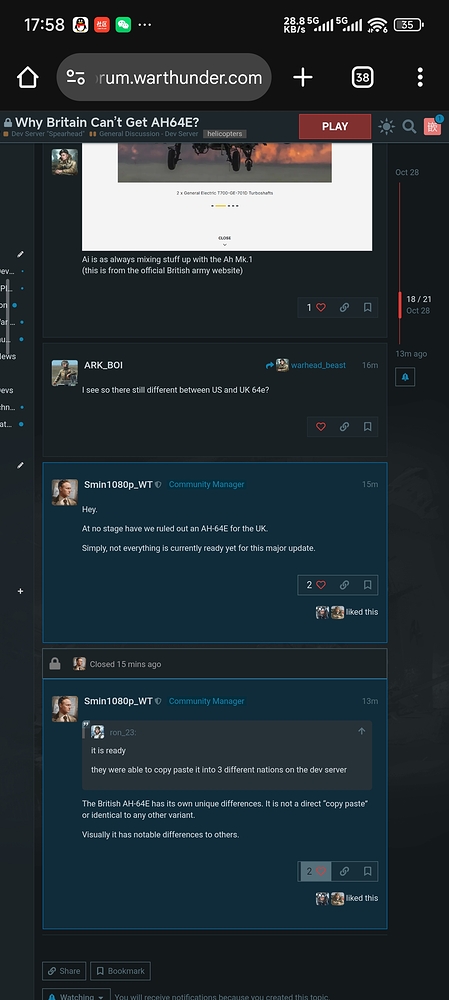
Task: Click the 18 / 21 timeline position
Action: [418, 298]
